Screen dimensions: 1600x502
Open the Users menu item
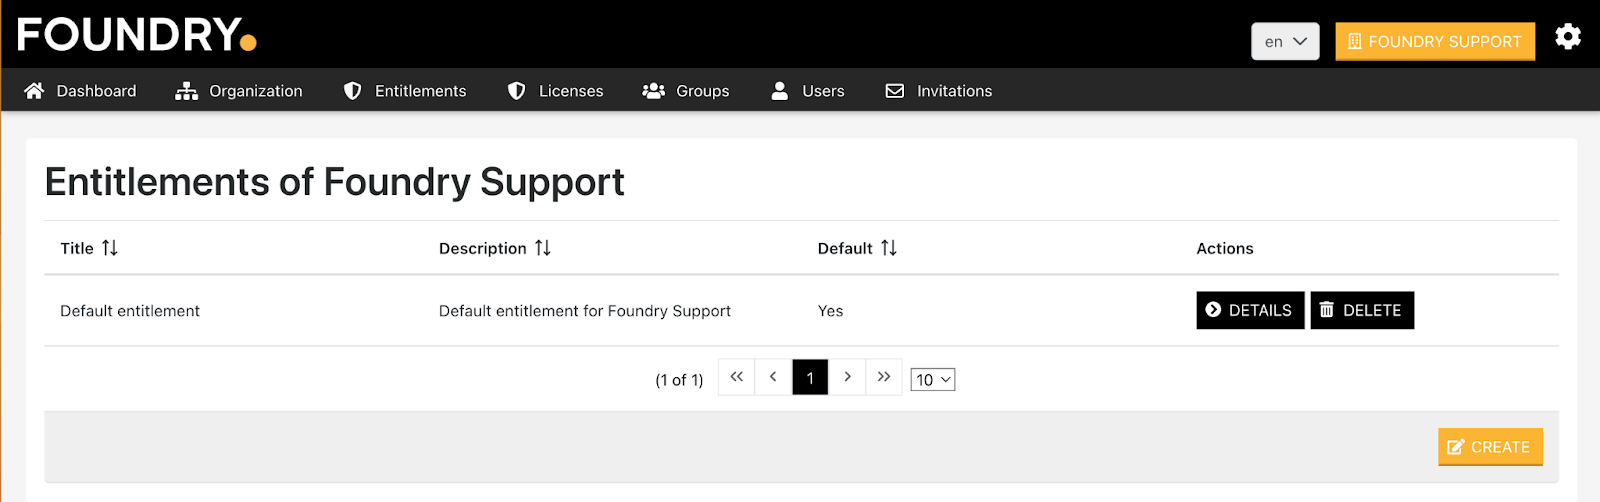click(808, 91)
